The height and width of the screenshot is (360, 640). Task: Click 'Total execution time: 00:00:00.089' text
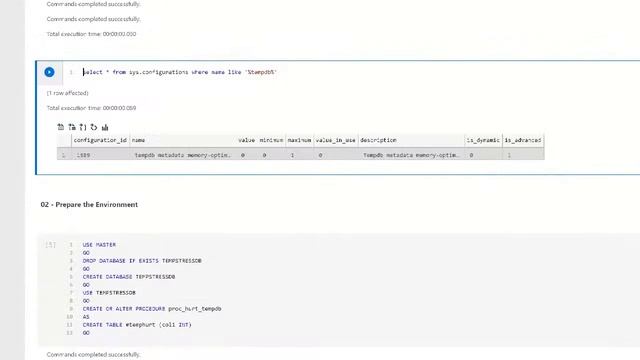(91, 108)
